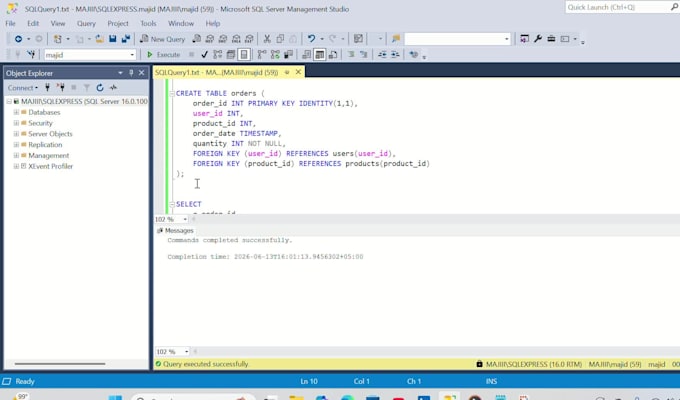Open the majid database dropdown
The height and width of the screenshot is (400, 680).
(132, 55)
